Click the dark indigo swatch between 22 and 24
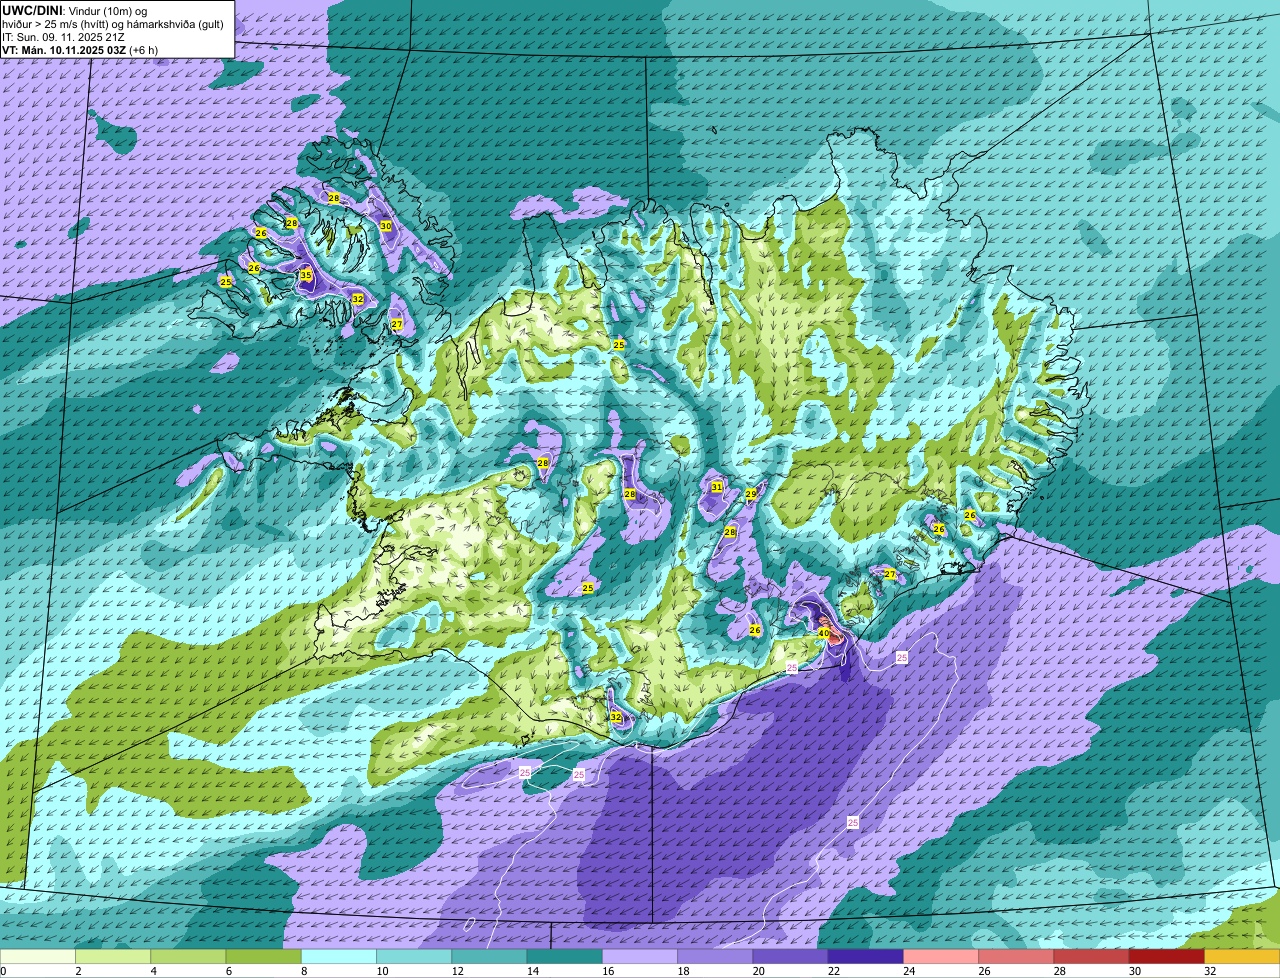1280x978 pixels. [x=865, y=956]
